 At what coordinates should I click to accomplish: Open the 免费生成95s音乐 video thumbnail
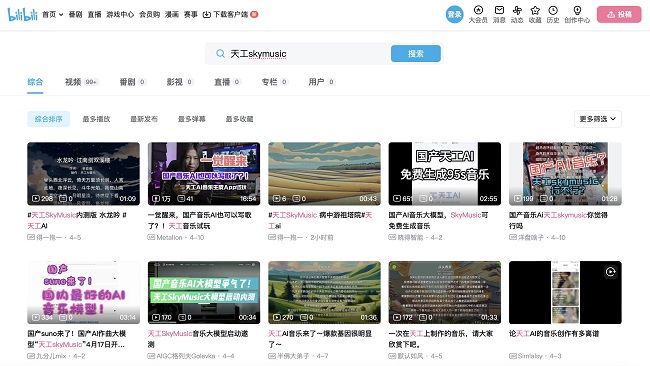point(445,174)
